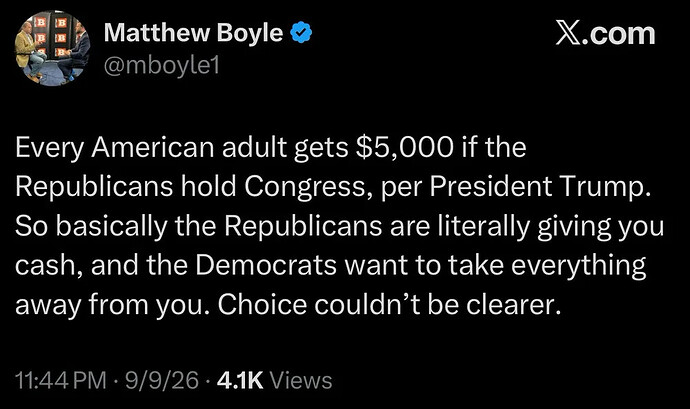This screenshot has width=690, height=409.
Task: Click the 11:44 PM timestamp
Action: (61, 380)
